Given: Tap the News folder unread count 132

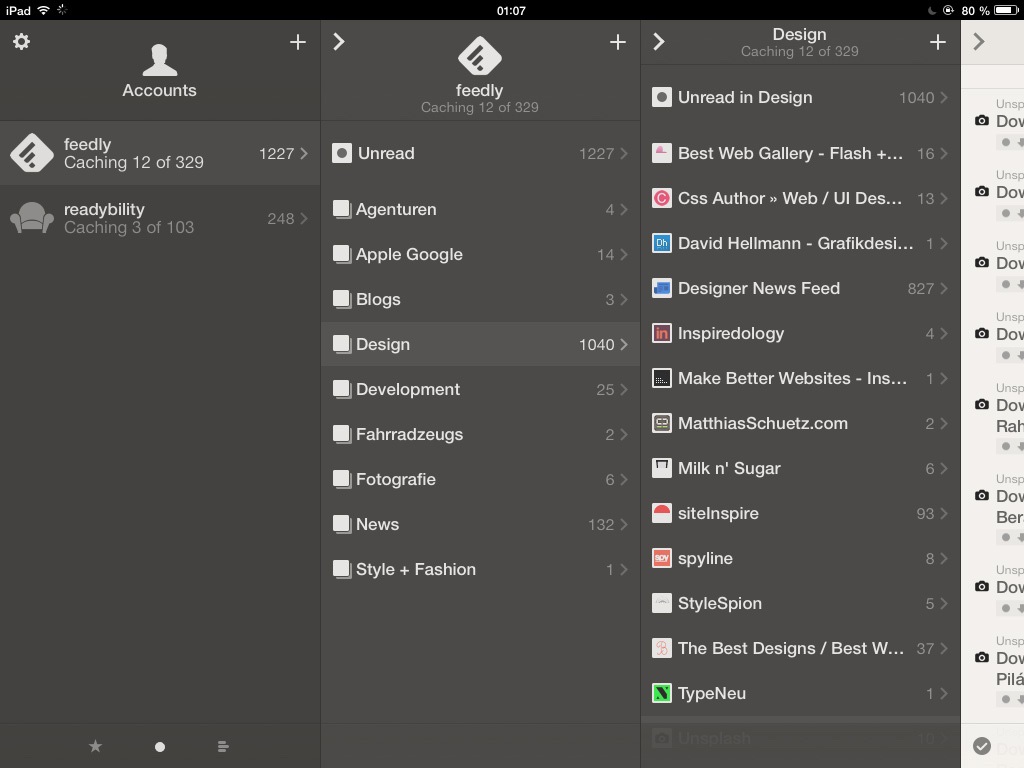Looking at the screenshot, I should click(x=601, y=524).
